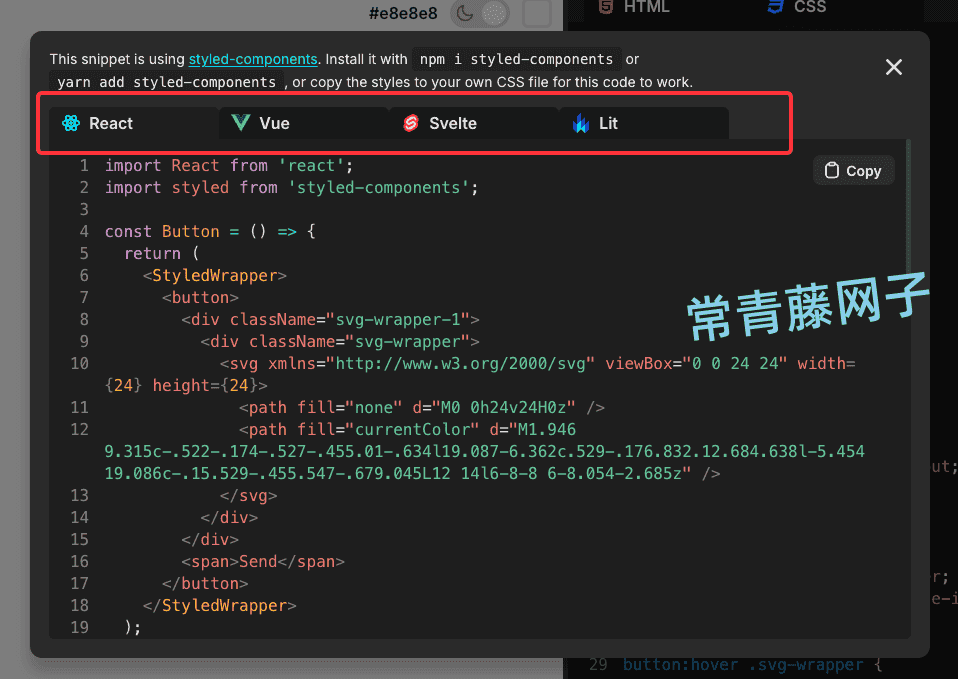Click the CSS3 logo icon
This screenshot has width=958, height=679.
(776, 7)
